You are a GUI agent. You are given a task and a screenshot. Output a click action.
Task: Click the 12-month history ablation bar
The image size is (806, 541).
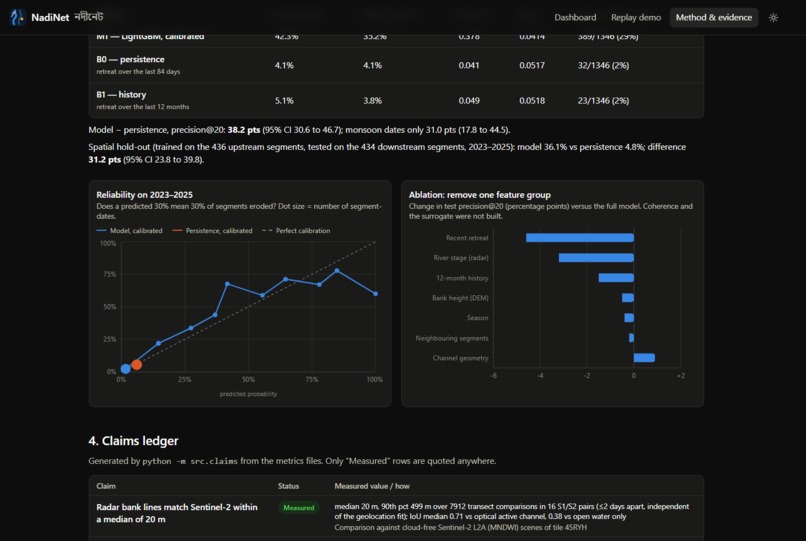pyautogui.click(x=616, y=278)
